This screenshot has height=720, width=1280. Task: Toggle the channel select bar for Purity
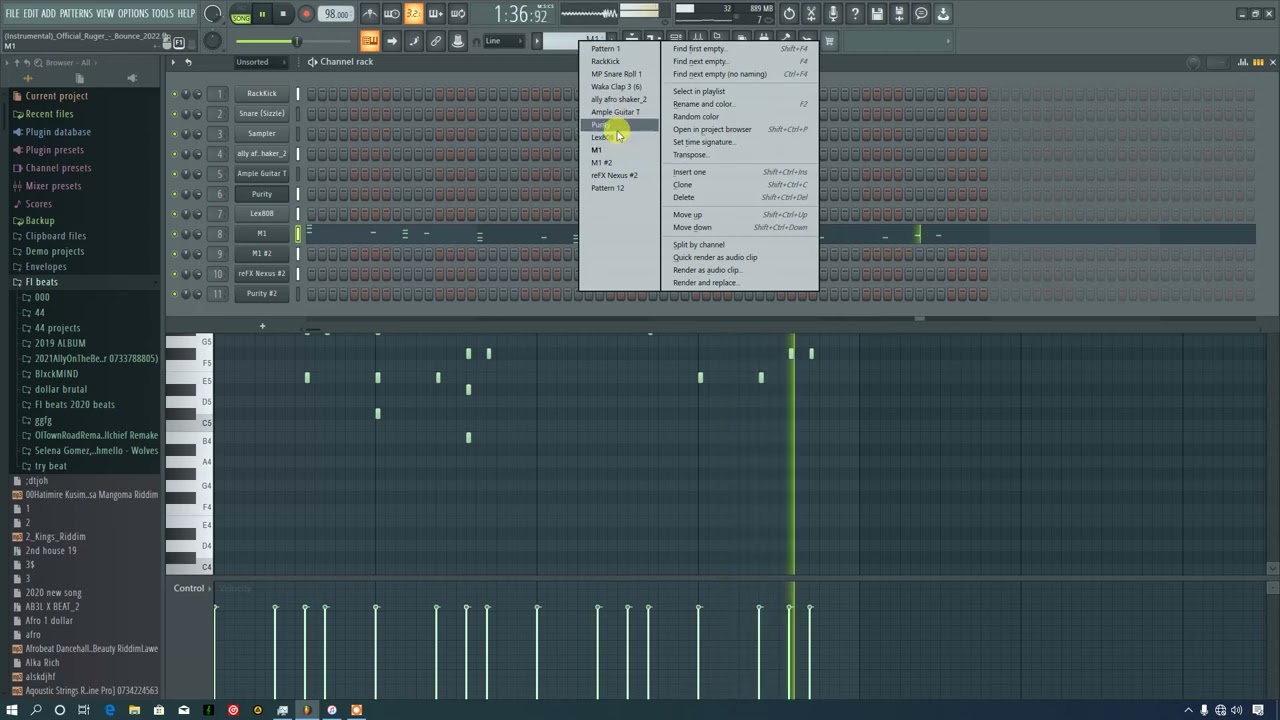point(297,194)
